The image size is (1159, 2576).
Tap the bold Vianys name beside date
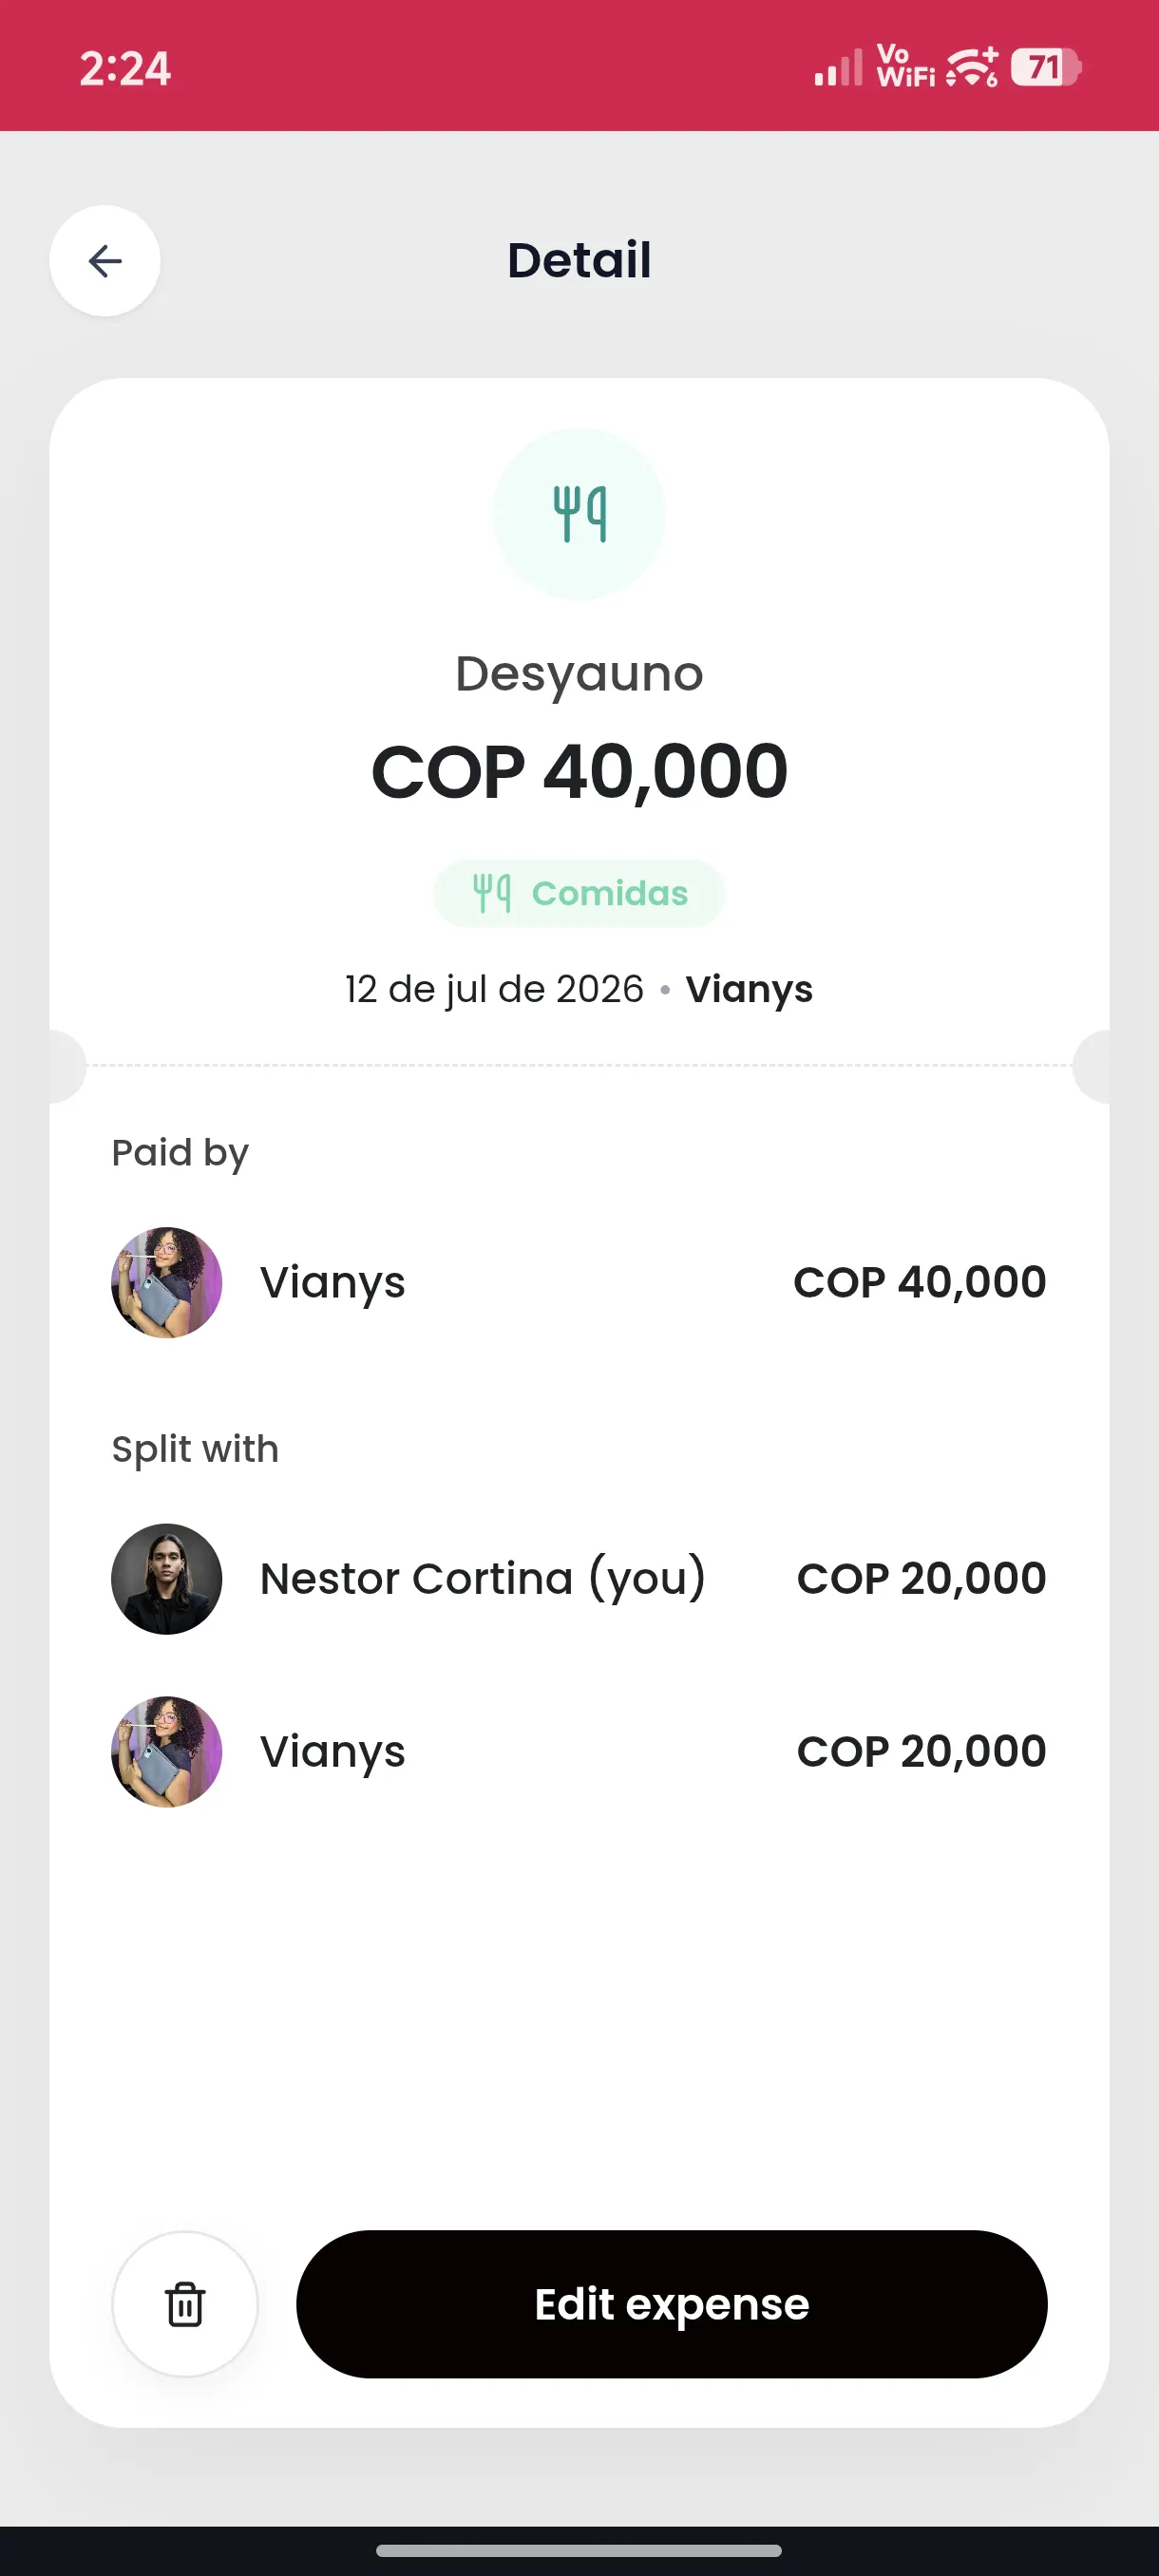point(749,989)
